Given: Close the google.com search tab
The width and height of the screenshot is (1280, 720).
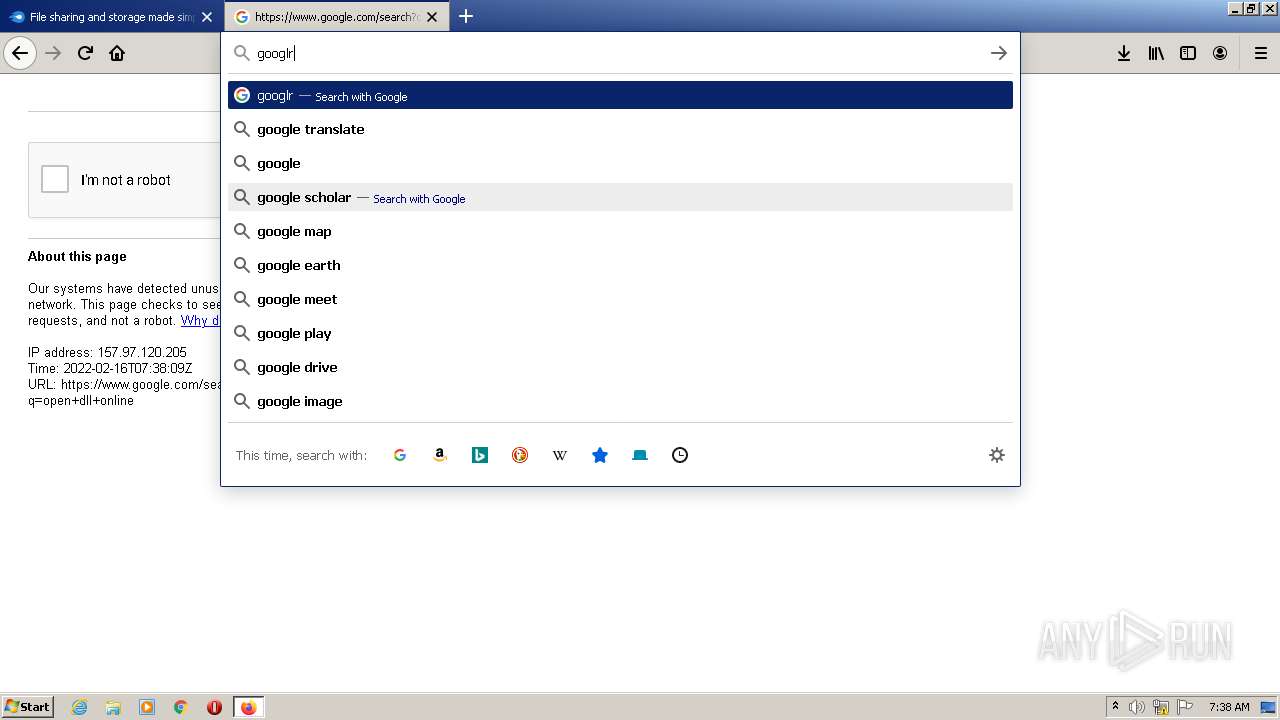Looking at the screenshot, I should point(432,17).
